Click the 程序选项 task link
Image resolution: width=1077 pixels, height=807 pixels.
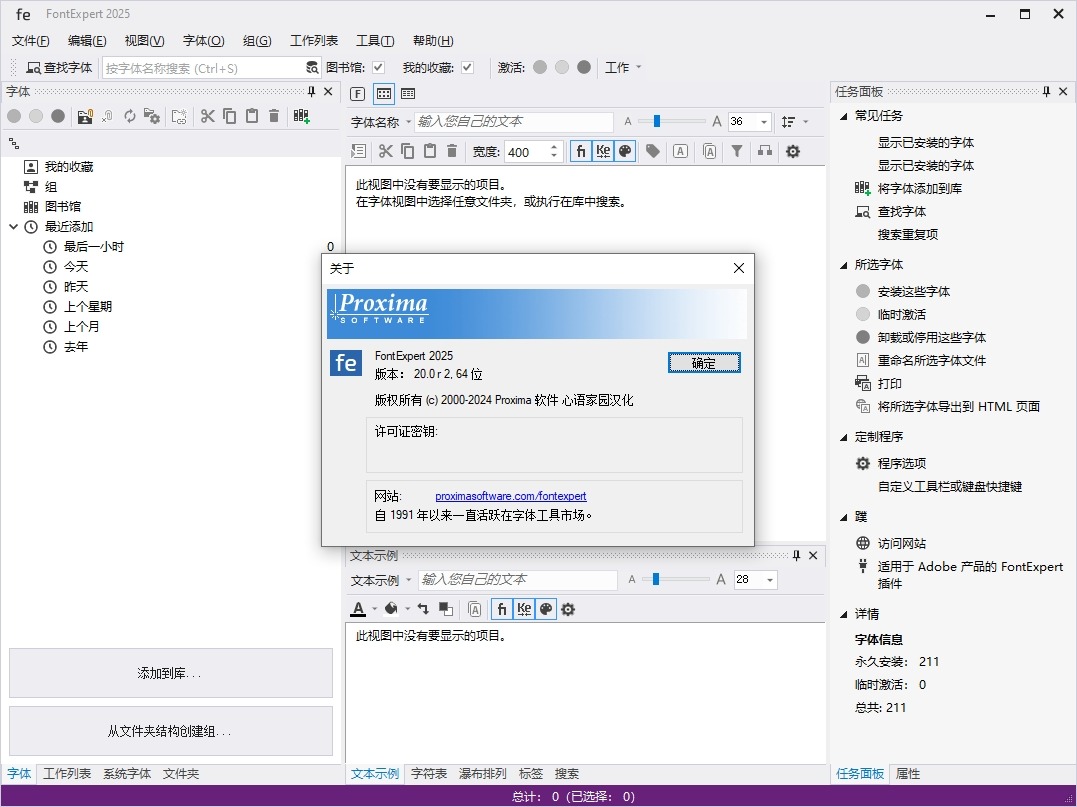902,464
